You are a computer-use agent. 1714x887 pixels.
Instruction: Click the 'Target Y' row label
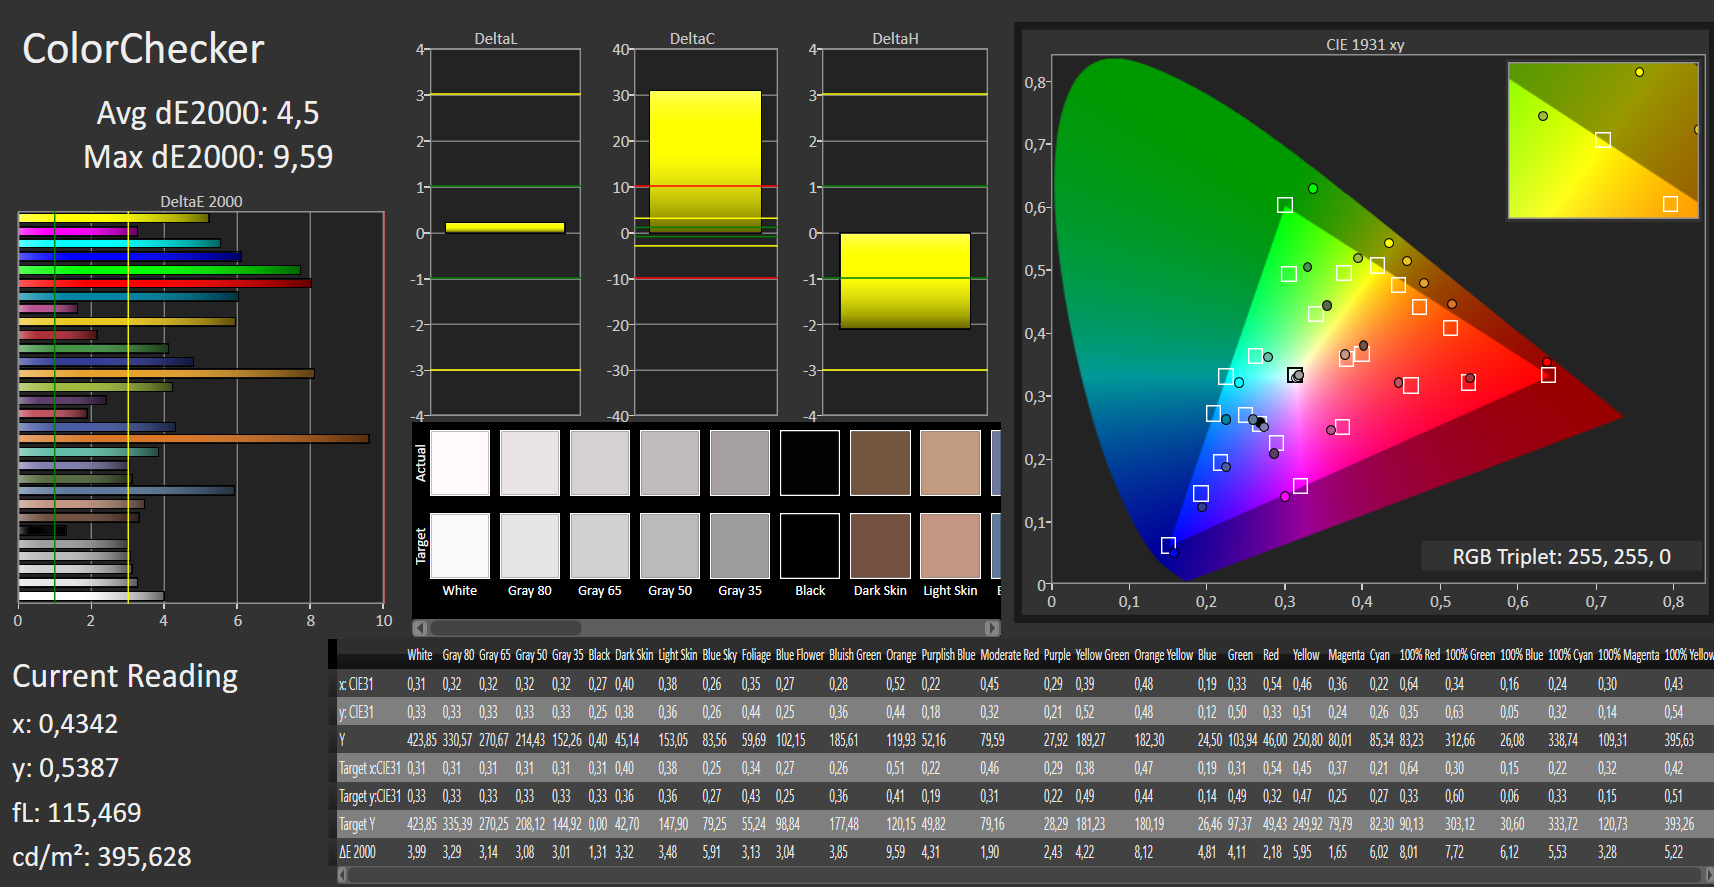357,824
